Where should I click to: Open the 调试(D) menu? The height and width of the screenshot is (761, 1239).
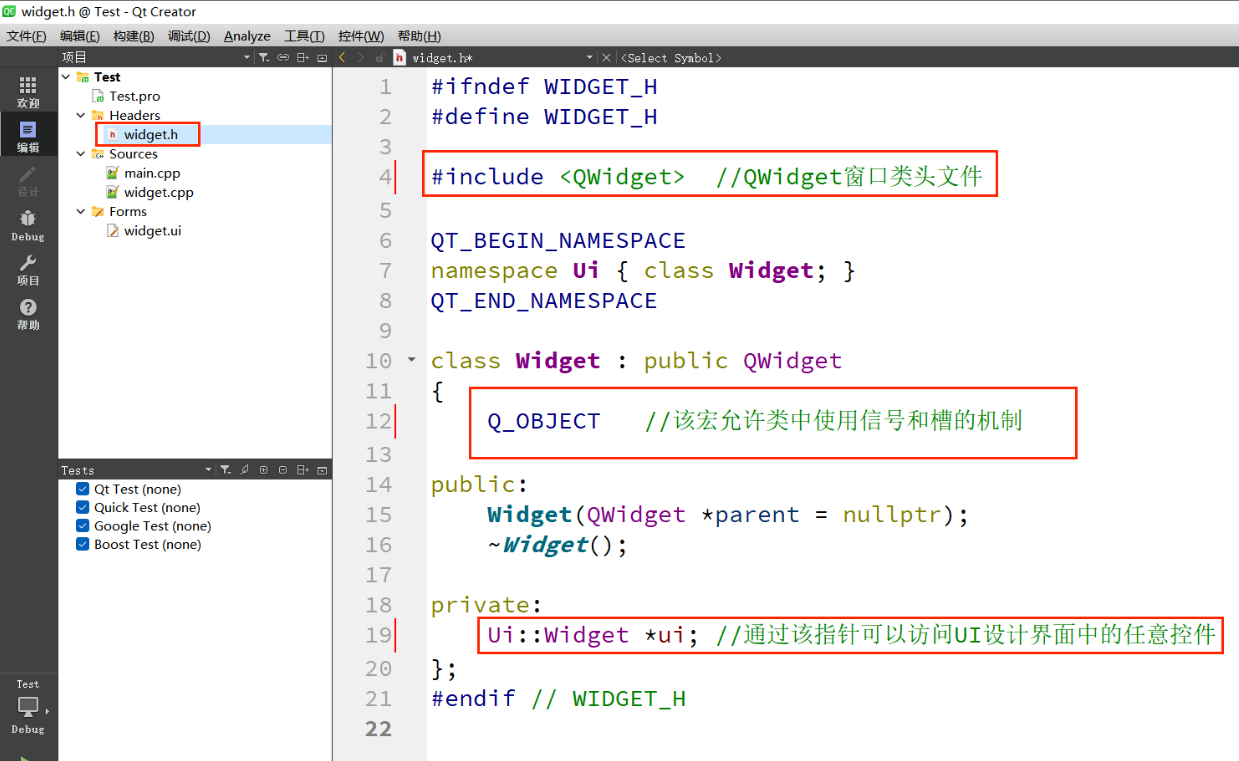tap(189, 36)
